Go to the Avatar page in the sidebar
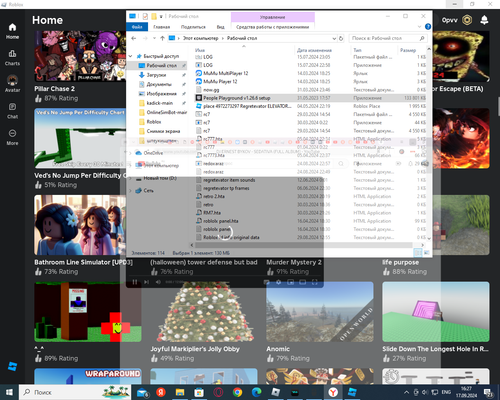This screenshot has width=500, height=400. [x=12, y=84]
